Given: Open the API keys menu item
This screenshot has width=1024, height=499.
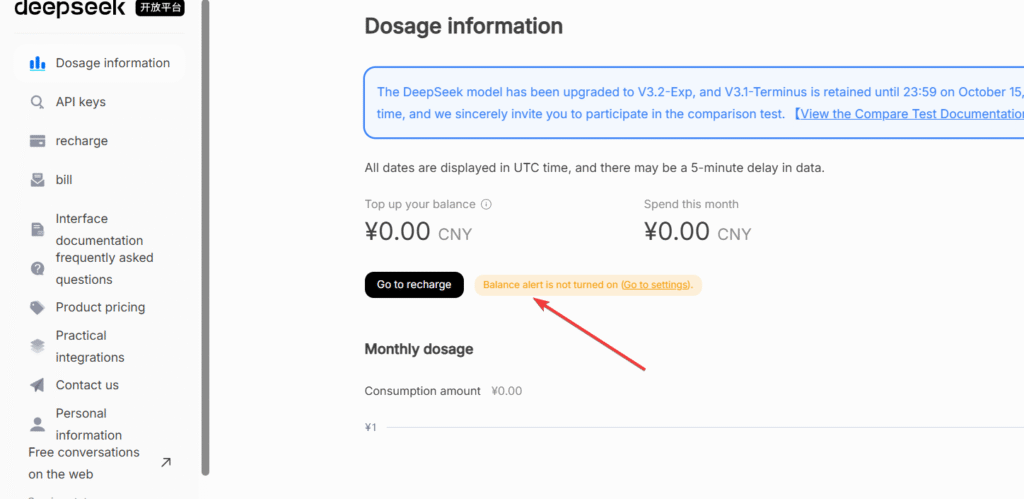Looking at the screenshot, I should pos(80,102).
